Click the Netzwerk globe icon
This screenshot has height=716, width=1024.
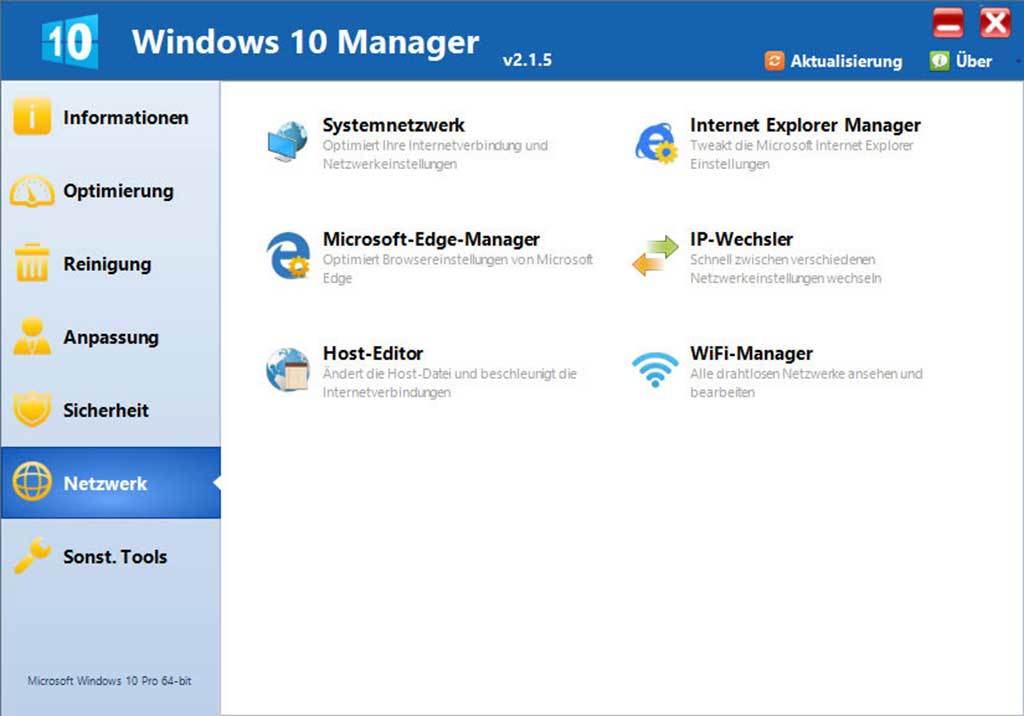31,482
